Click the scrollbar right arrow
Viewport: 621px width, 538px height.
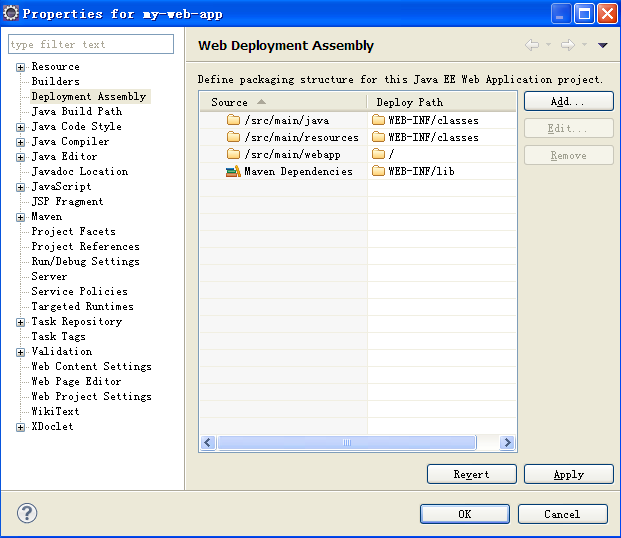click(507, 442)
